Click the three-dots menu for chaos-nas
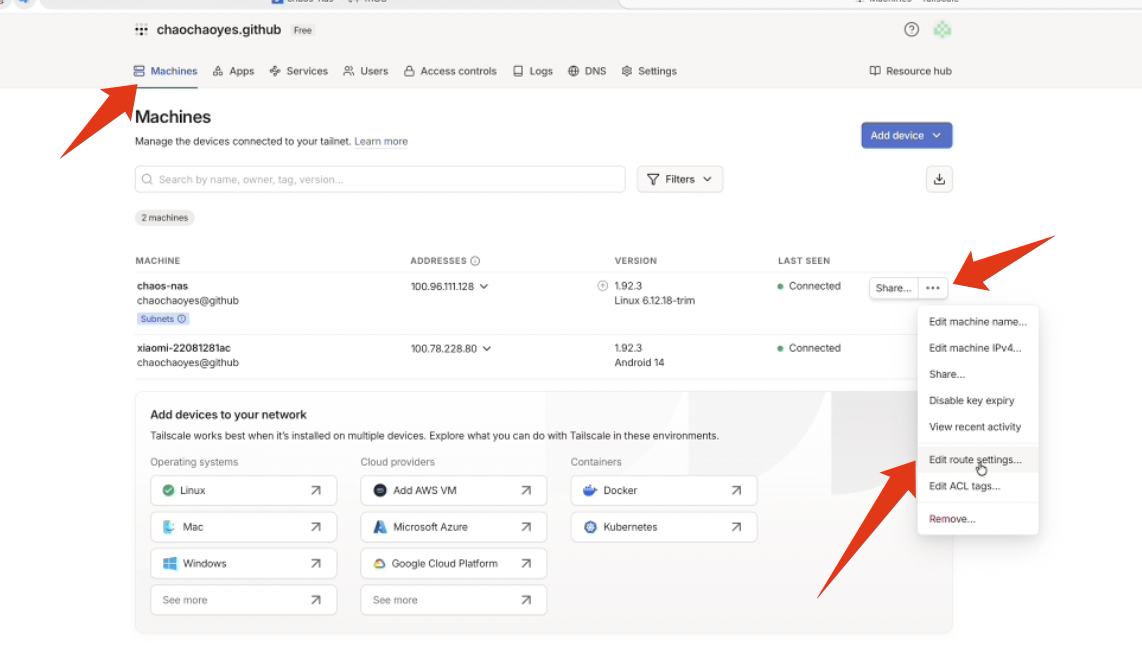1142x668 pixels. (x=933, y=288)
